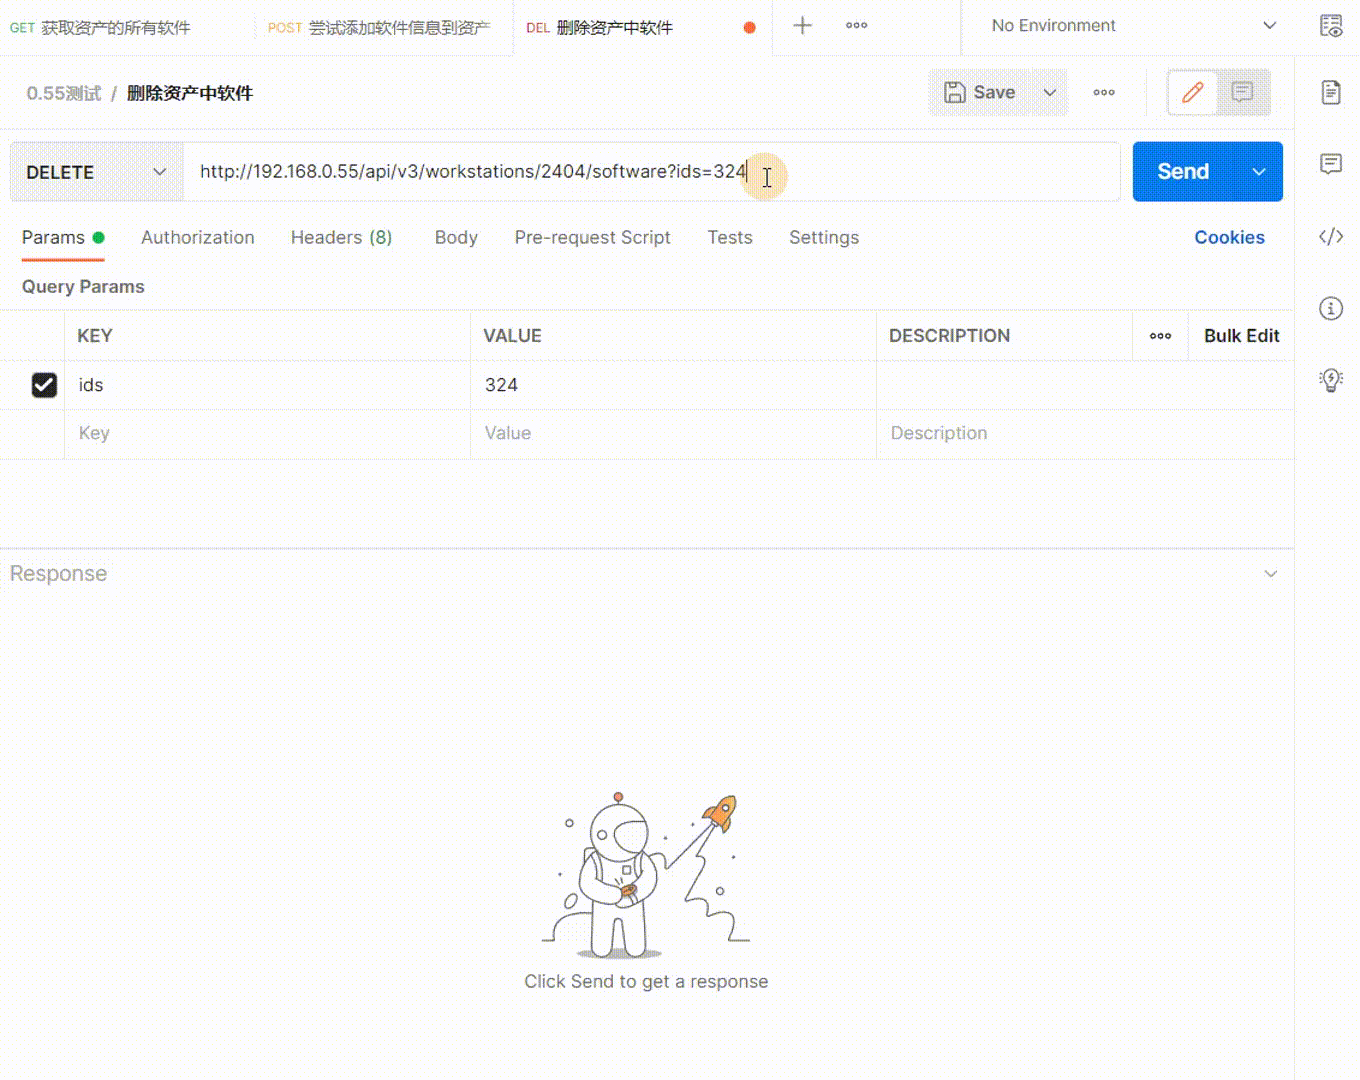Open the tab options three-dot menu
Image resolution: width=1360 pixels, height=1080 pixels.
857,26
